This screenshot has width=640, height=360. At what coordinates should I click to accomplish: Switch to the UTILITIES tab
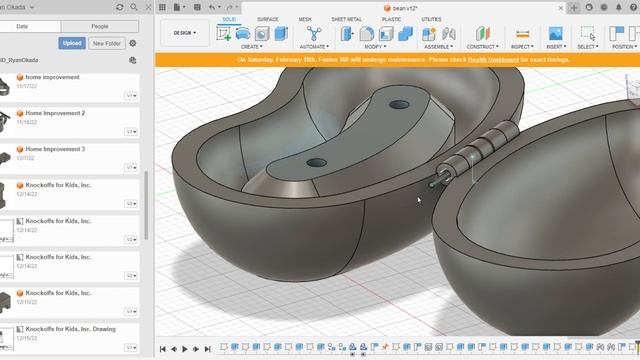tap(431, 20)
